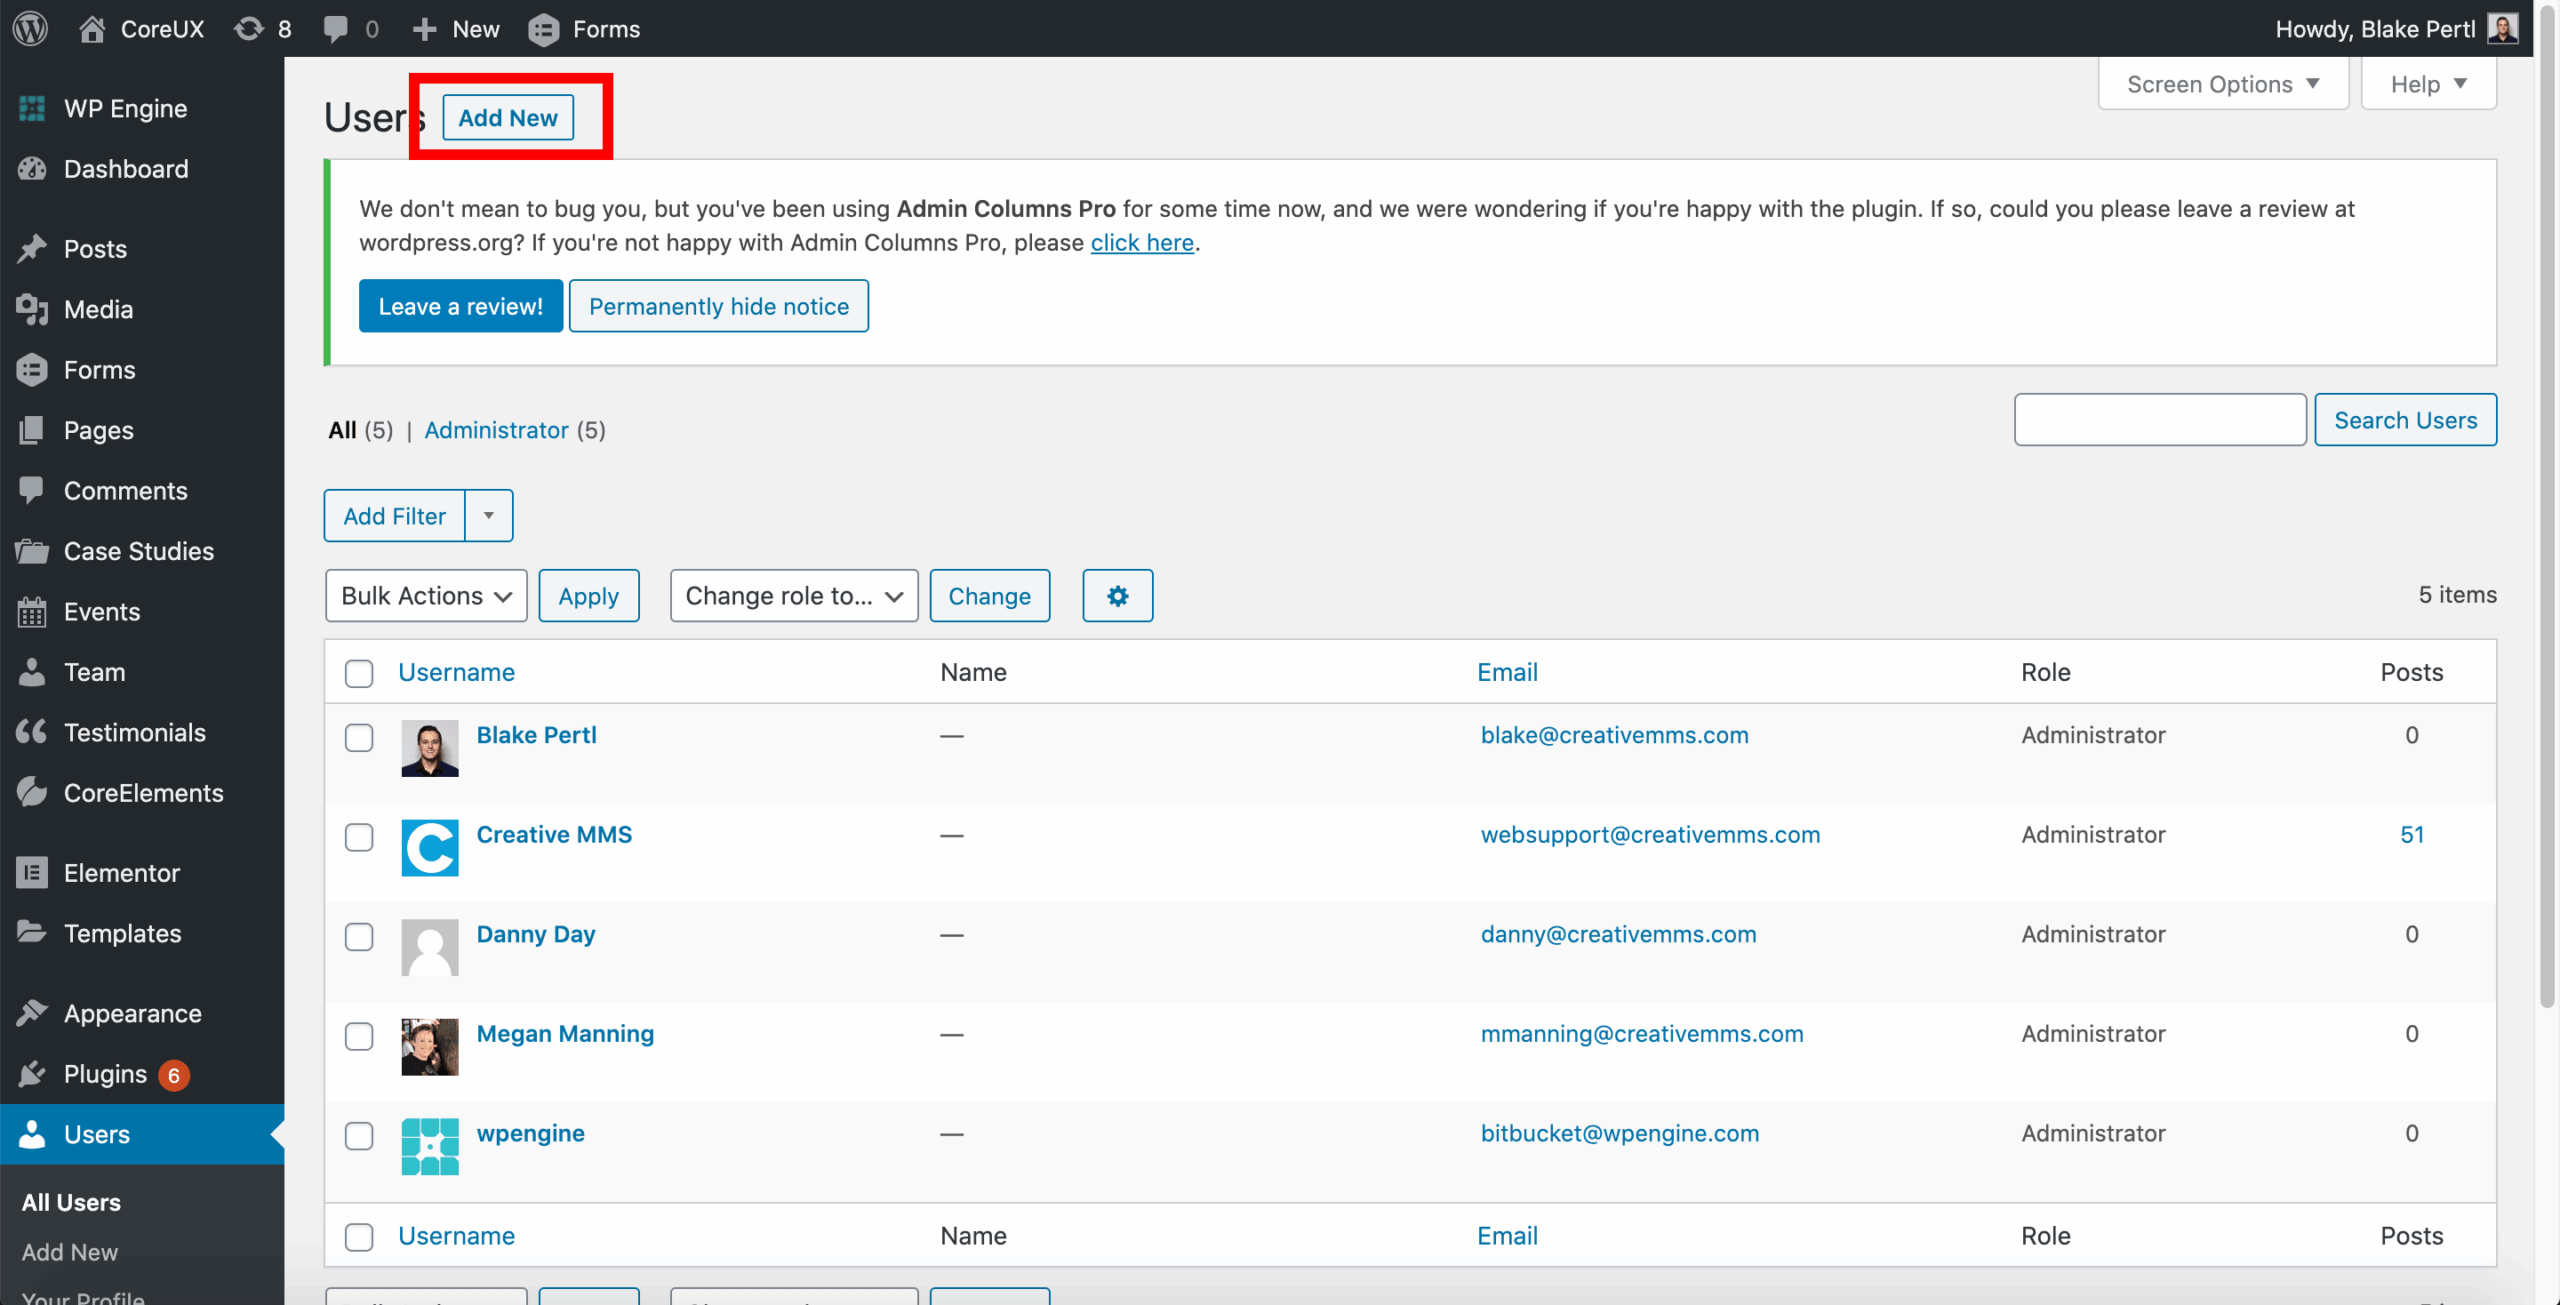Click the Search Users button

pos(2405,420)
